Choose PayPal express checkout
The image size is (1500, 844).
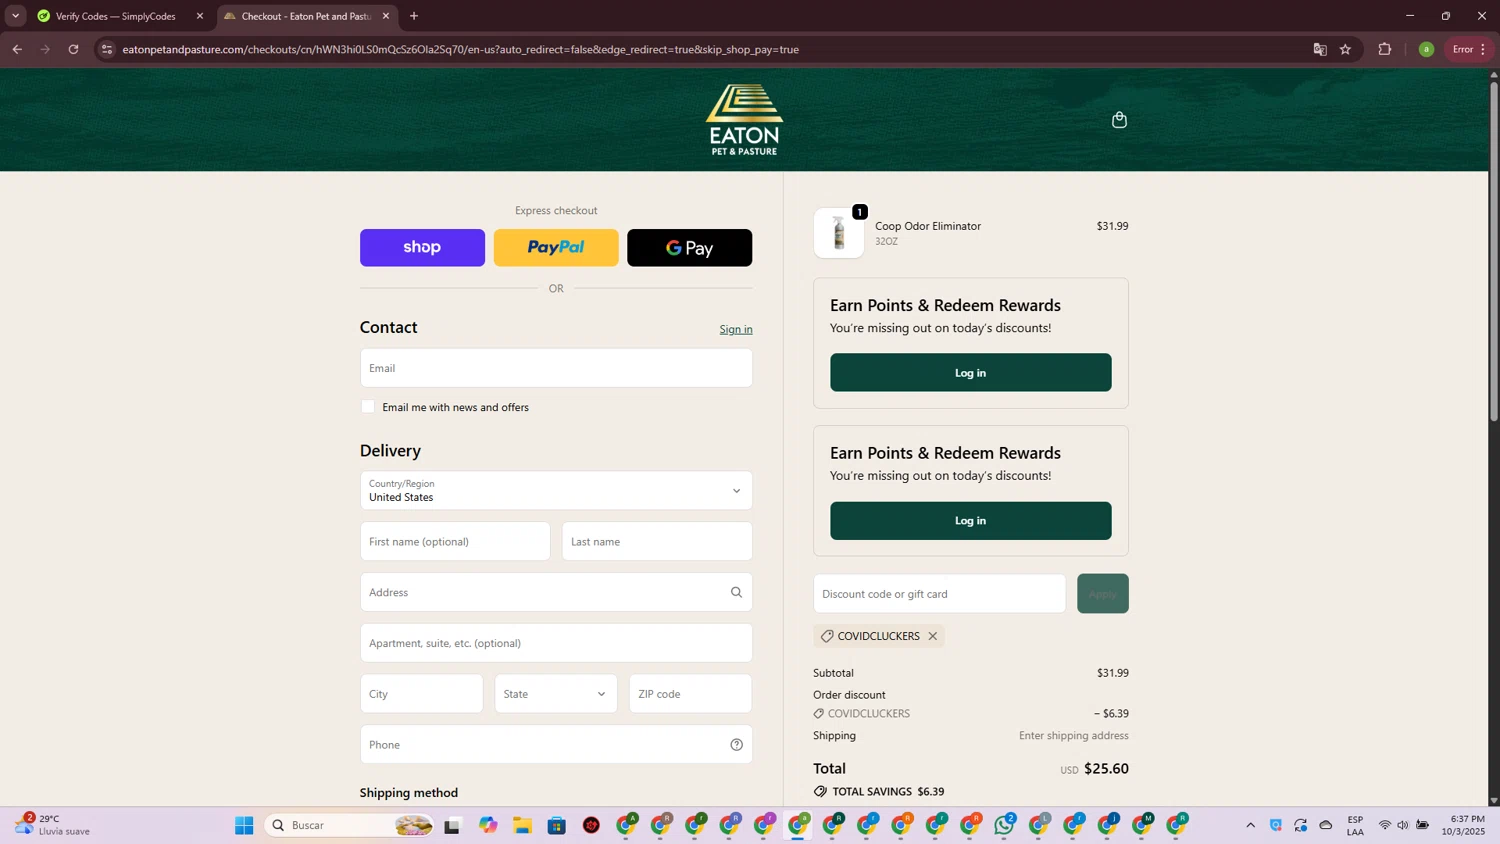click(x=556, y=248)
